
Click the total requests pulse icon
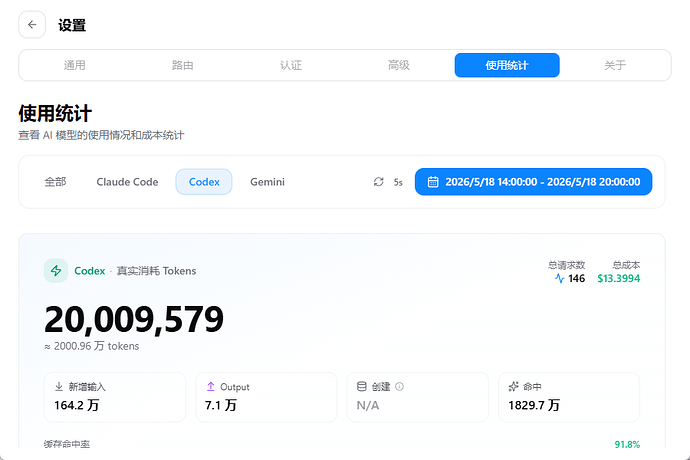click(x=559, y=278)
